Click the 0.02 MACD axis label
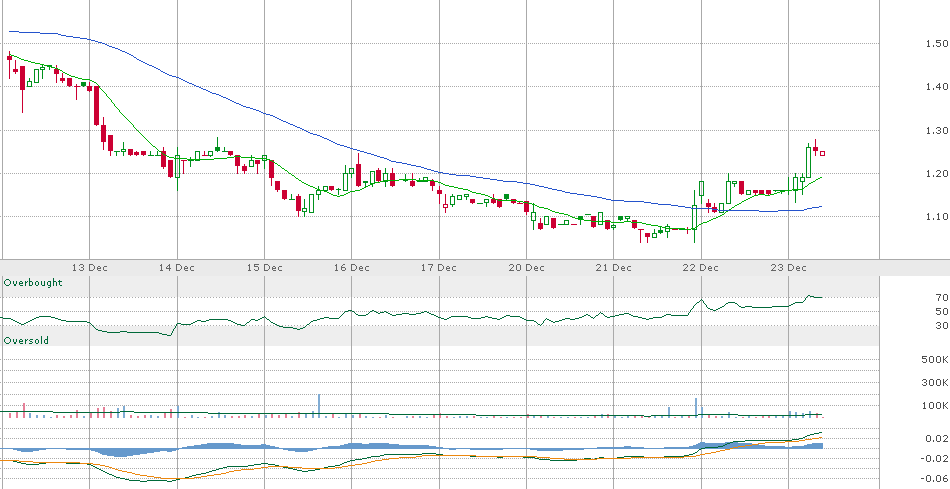Screen dimensions: 950x489 (937, 439)
